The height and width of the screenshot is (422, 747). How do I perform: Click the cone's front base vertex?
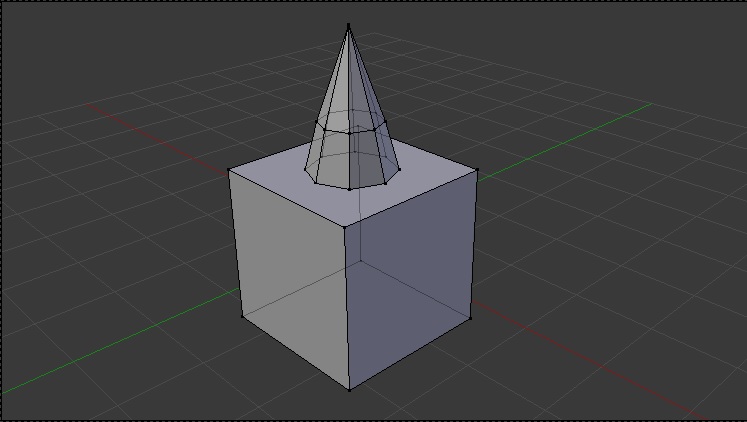point(349,188)
